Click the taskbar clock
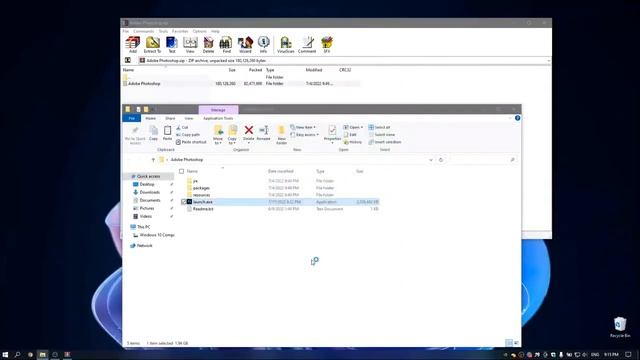The image size is (640, 360). click(611, 355)
